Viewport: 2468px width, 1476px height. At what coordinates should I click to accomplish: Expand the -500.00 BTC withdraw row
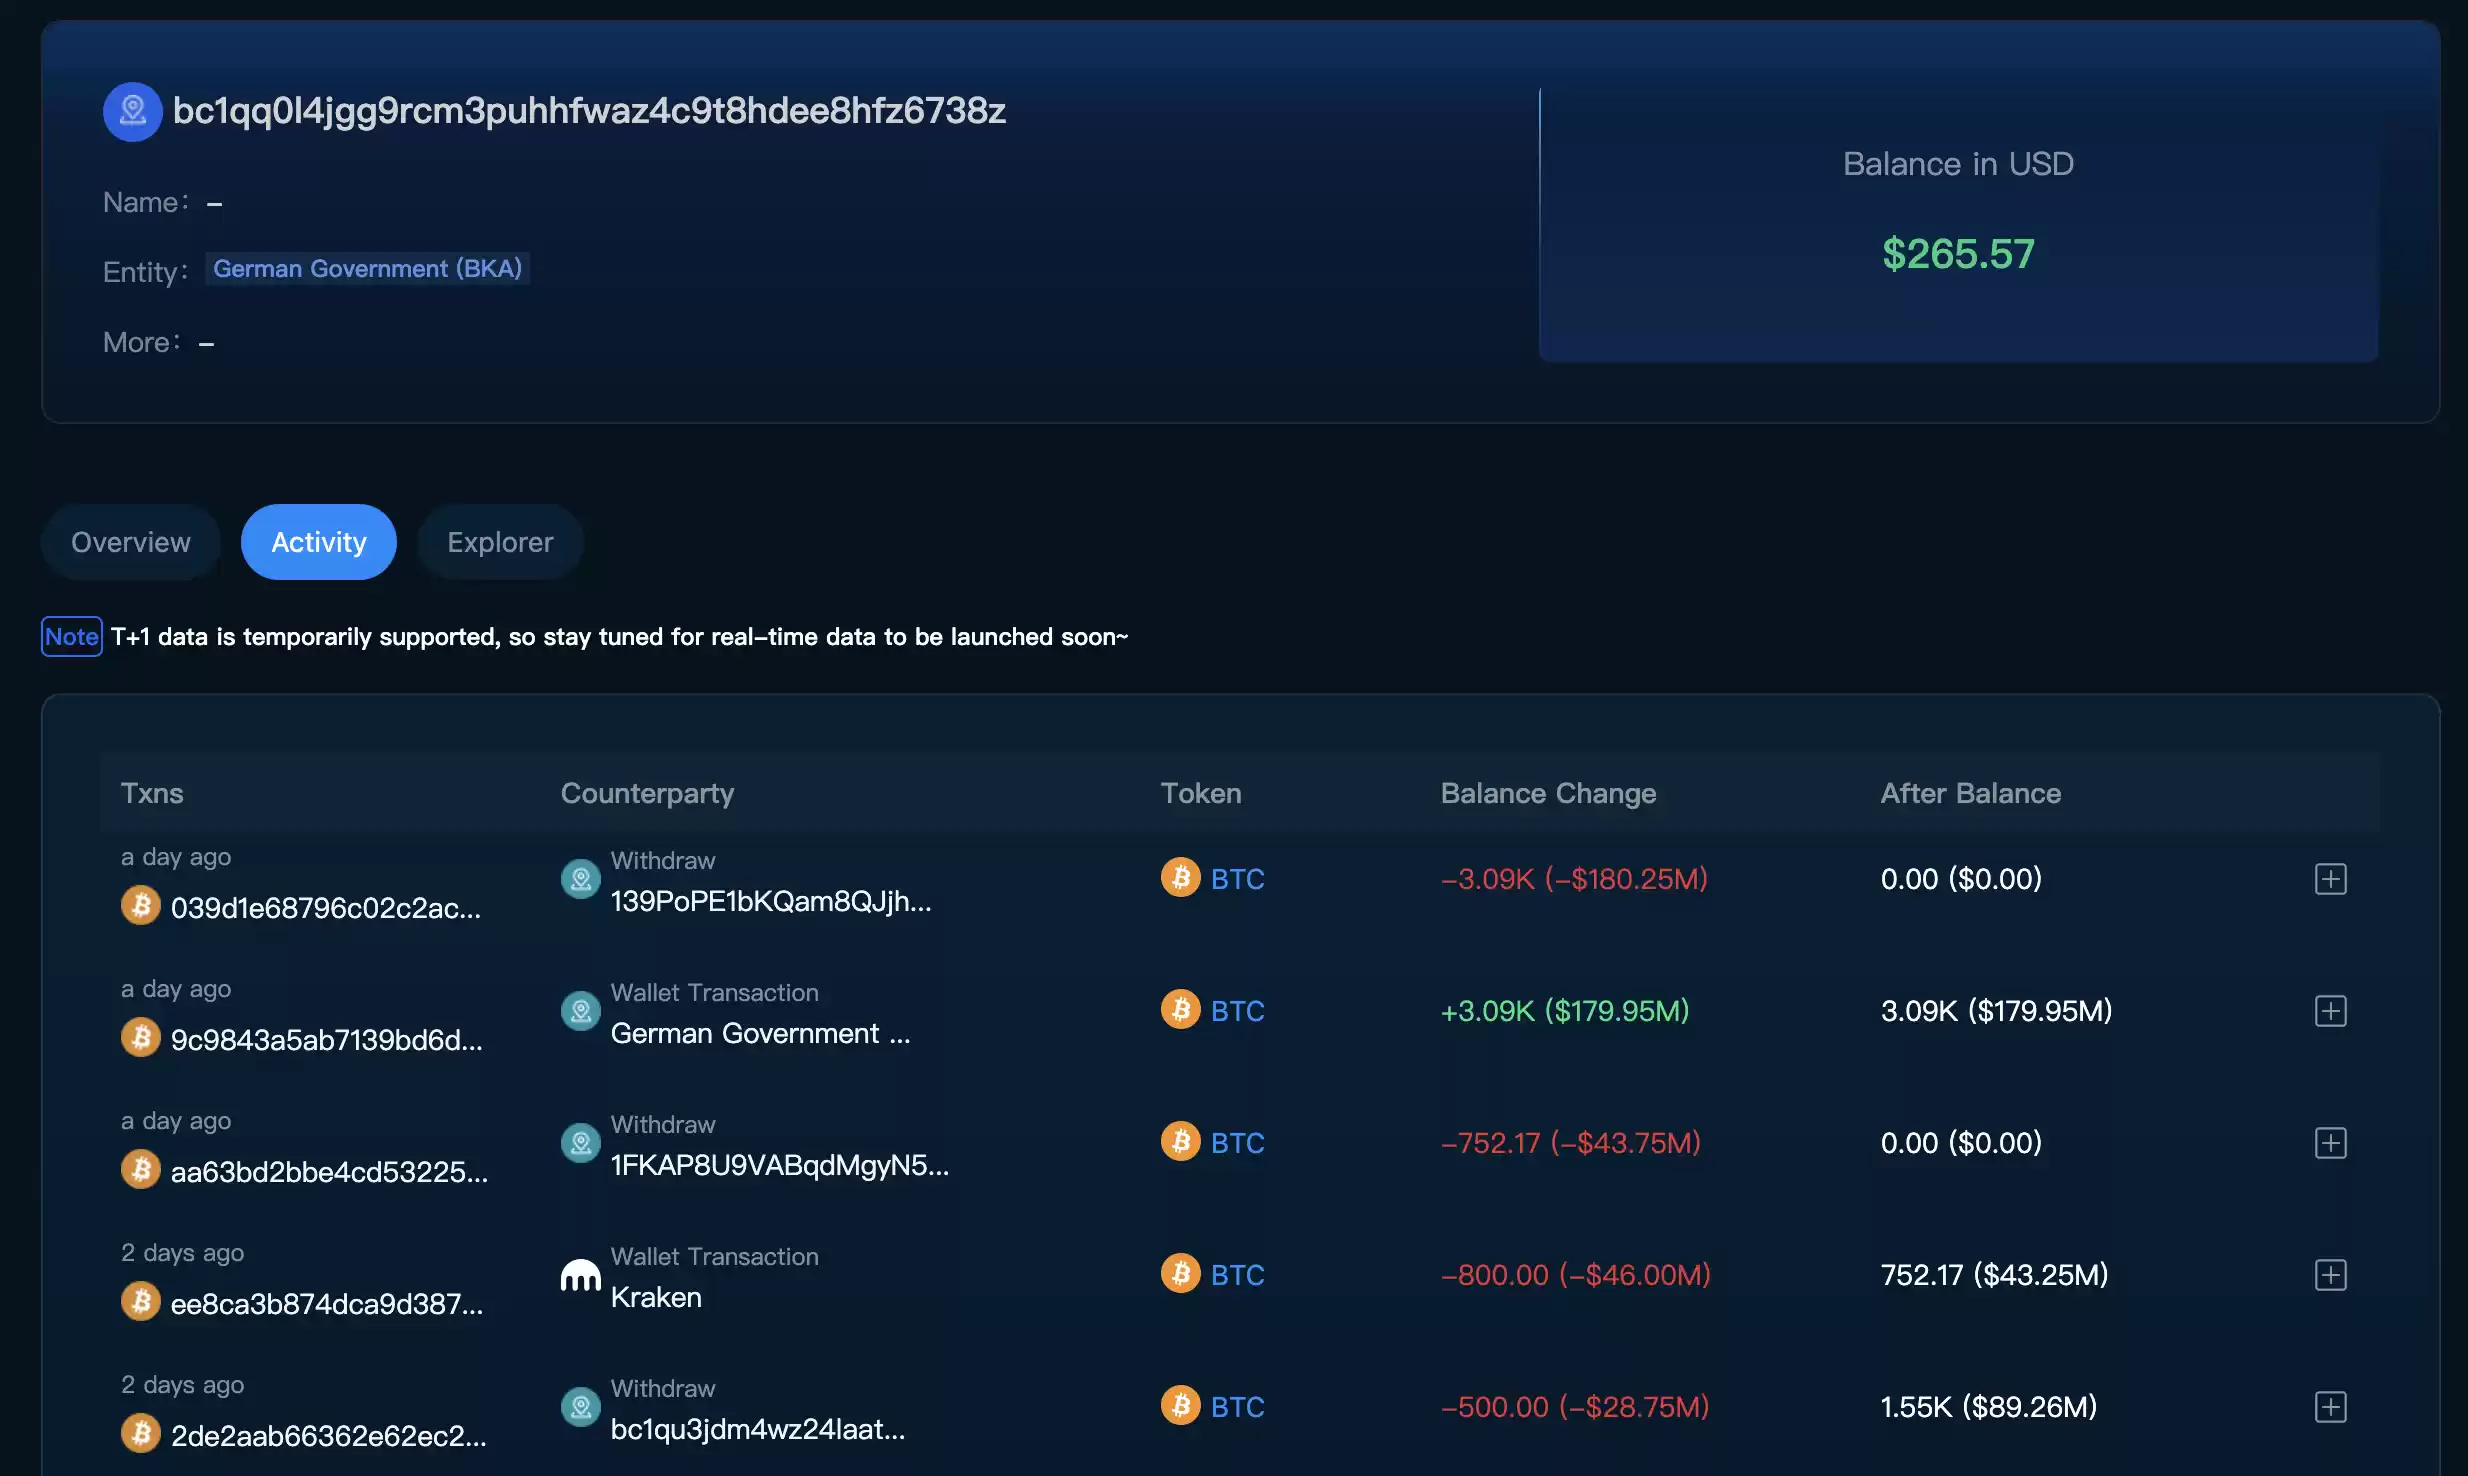[2330, 1407]
